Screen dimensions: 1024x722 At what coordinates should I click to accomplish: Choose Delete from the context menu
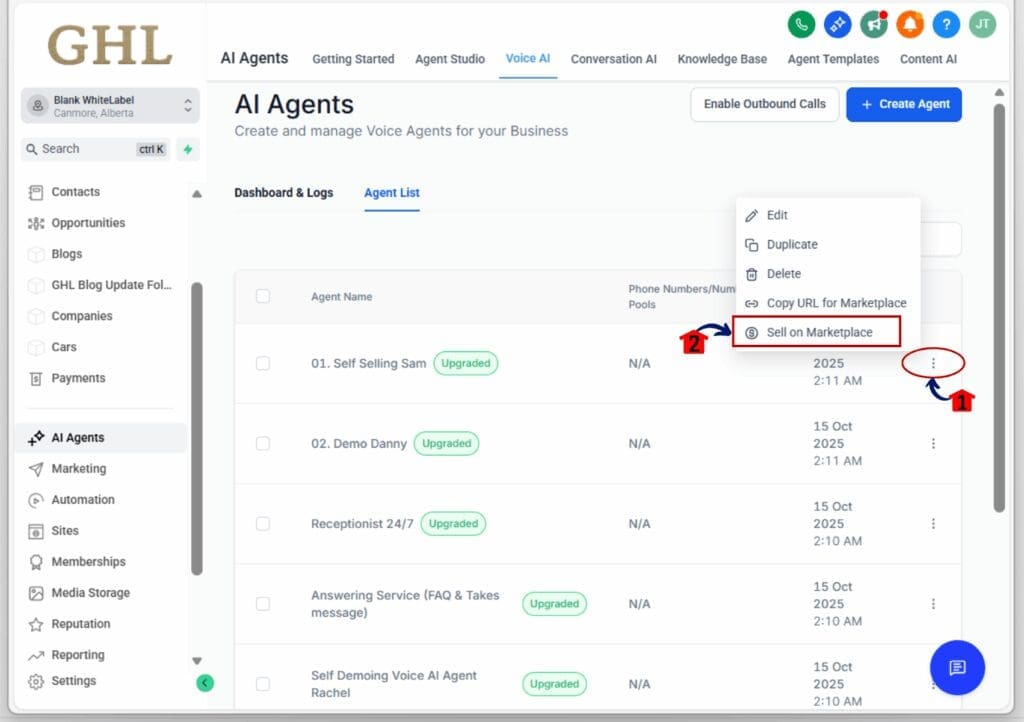828,274
